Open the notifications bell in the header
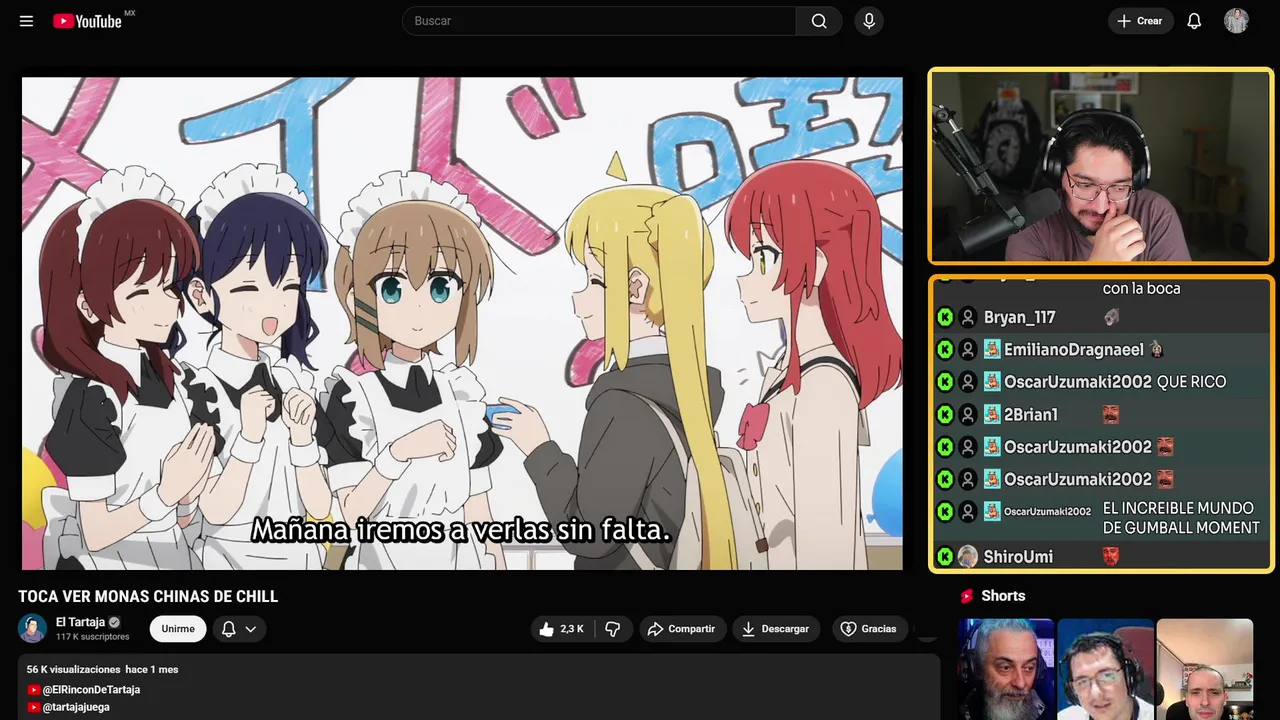 pos(1194,21)
